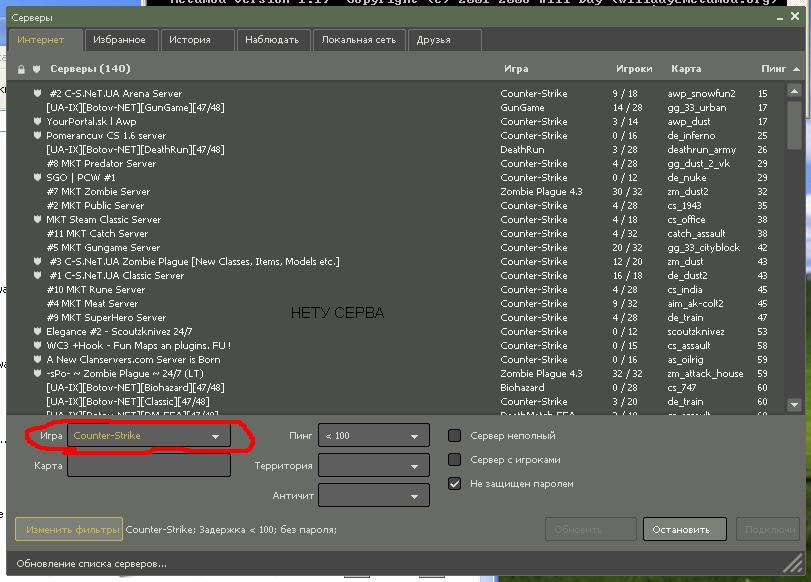
Task: Click shield icon beside Elegance #2 Scoutzknivez
Action: [37, 331]
